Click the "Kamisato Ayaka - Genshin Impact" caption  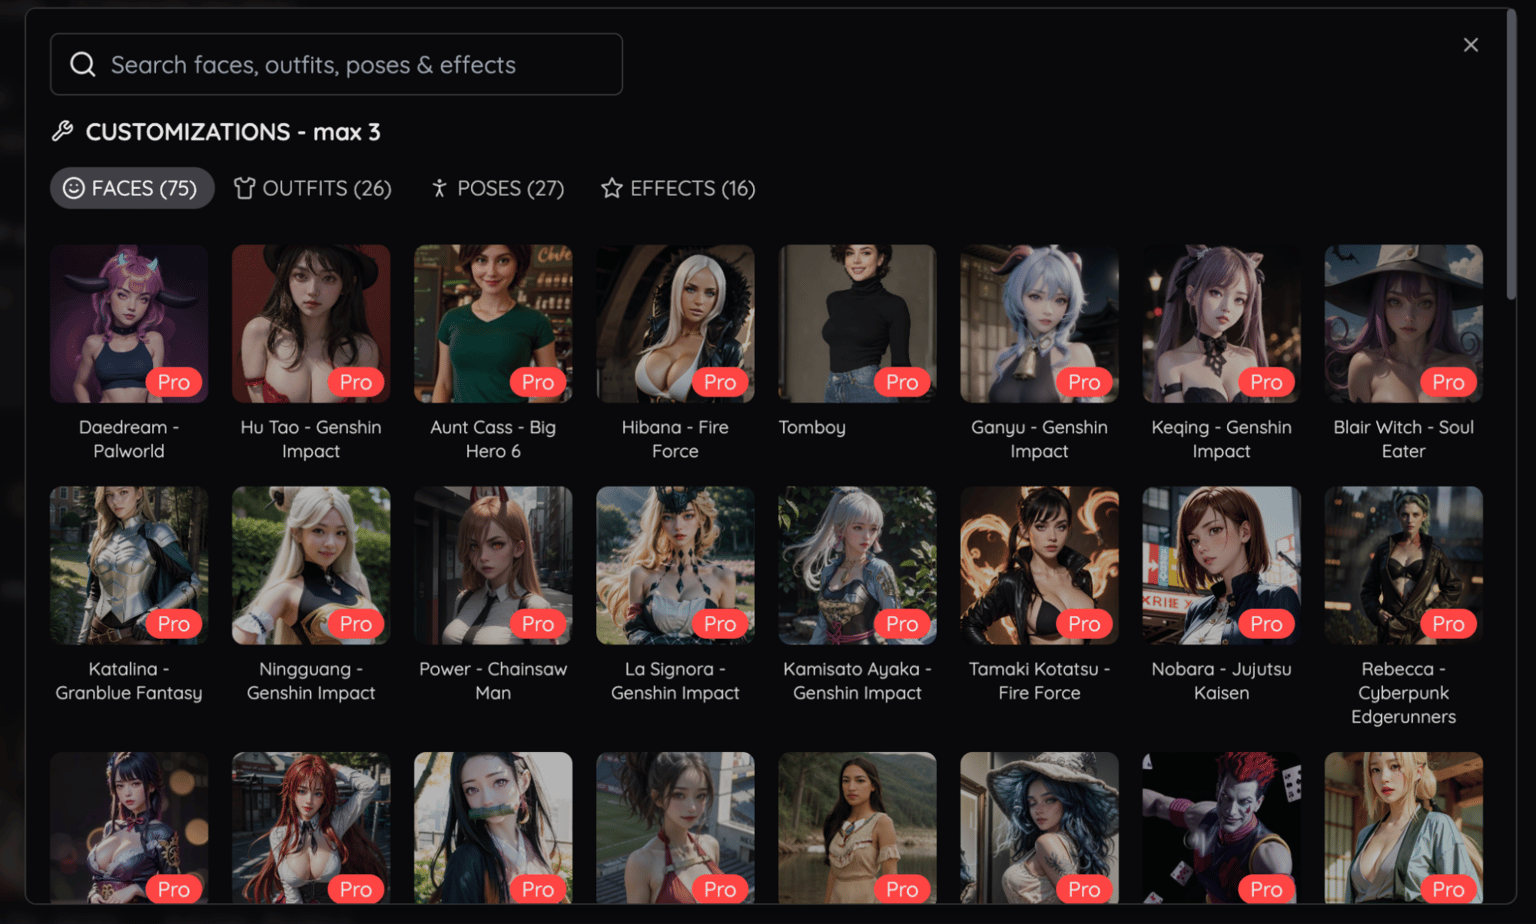[x=857, y=681]
